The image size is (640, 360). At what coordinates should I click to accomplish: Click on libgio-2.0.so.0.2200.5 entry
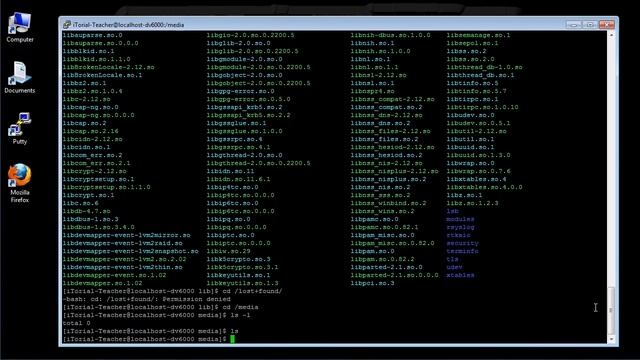pyautogui.click(x=250, y=35)
